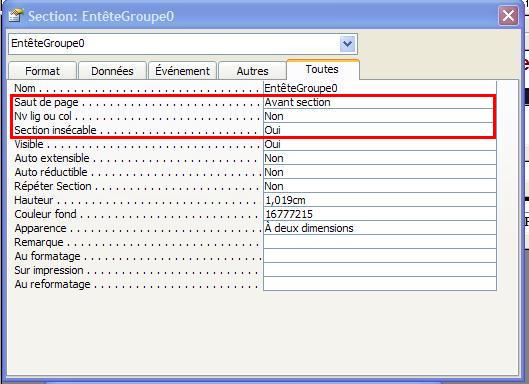Switch to the Données tab
This screenshot has width=529, height=384.
[x=112, y=71]
